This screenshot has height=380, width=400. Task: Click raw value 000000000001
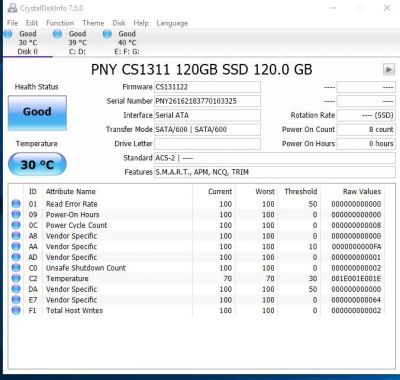click(356, 257)
